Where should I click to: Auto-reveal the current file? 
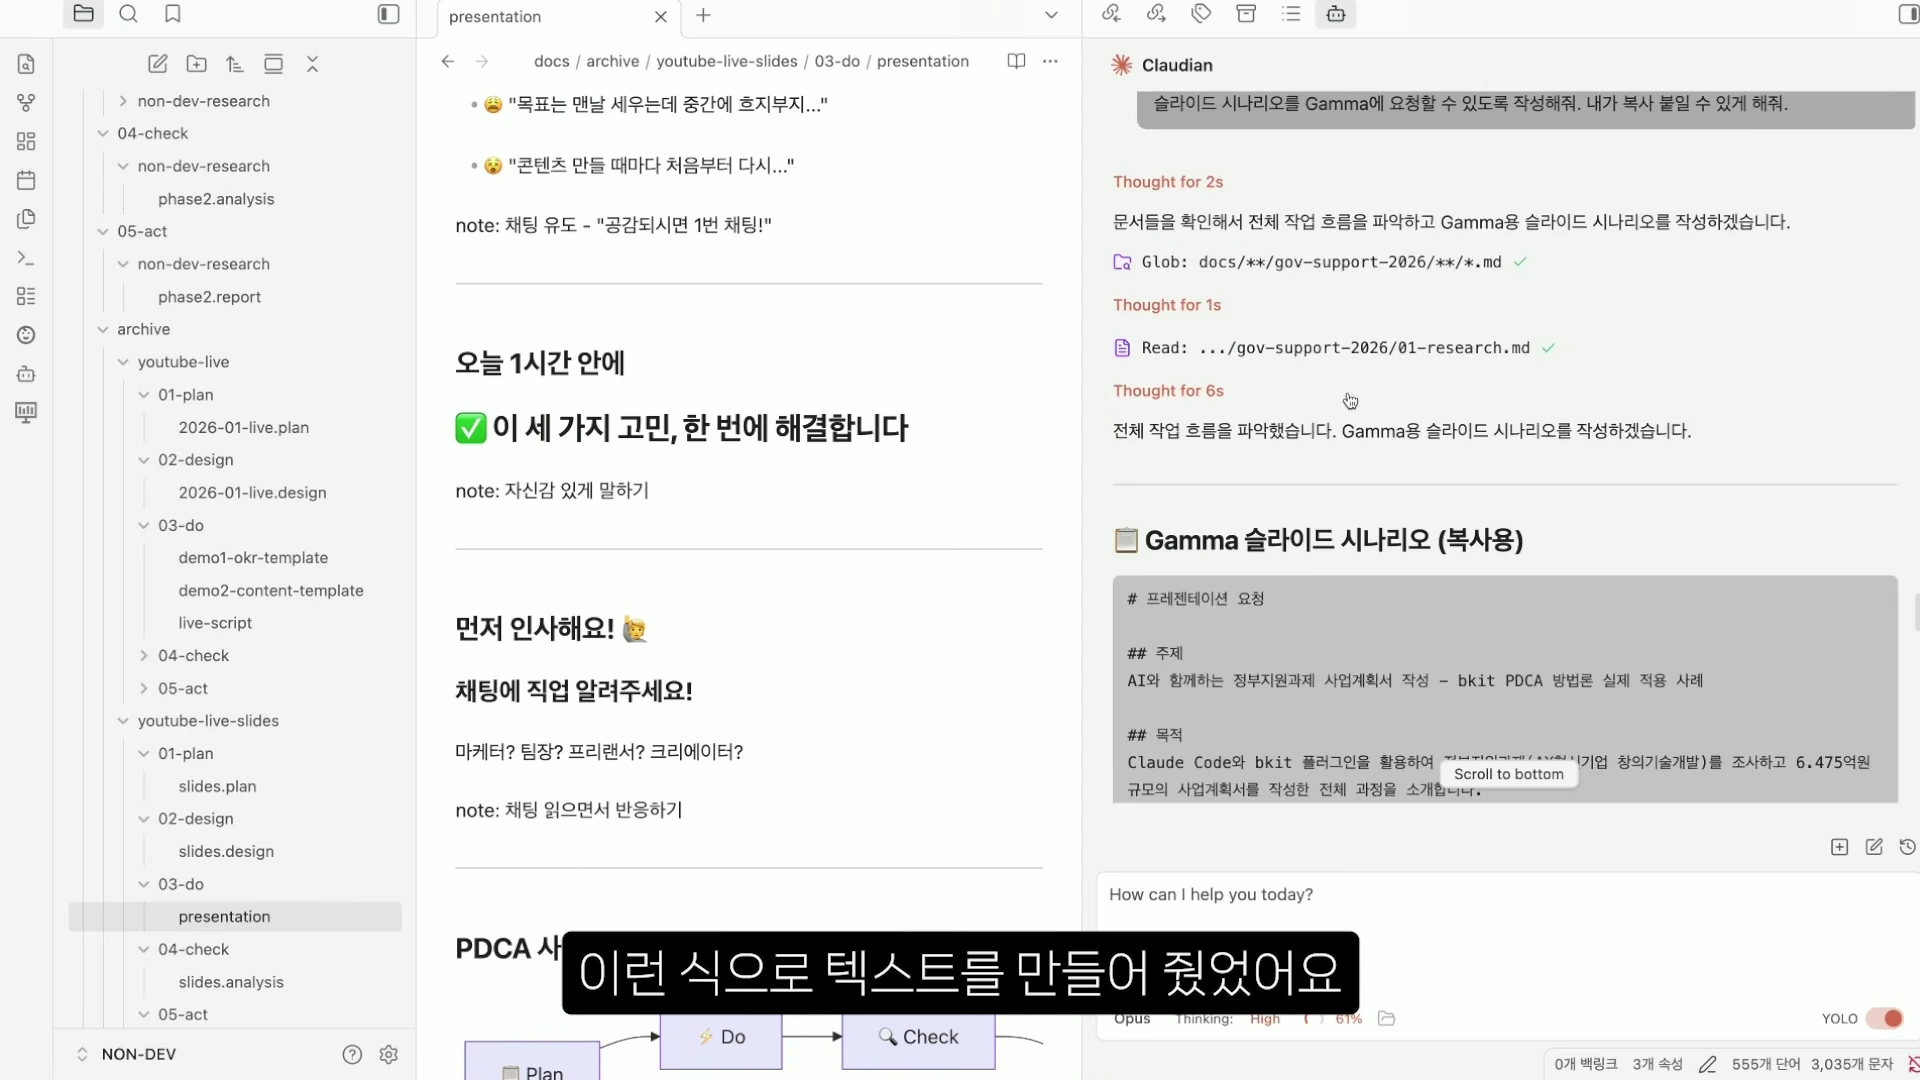pos(273,64)
